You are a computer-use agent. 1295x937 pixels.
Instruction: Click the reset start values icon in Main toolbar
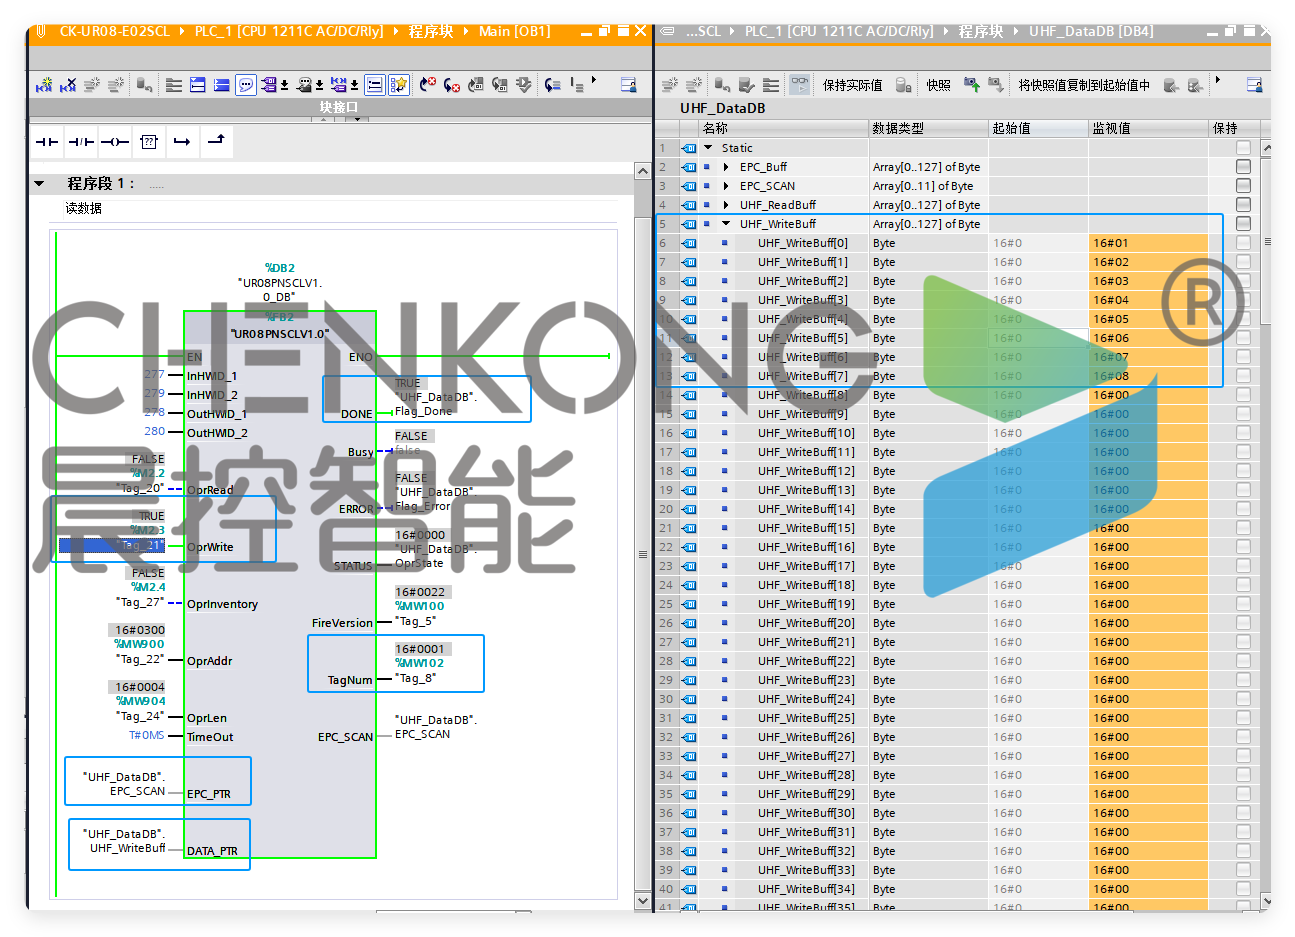pyautogui.click(x=145, y=85)
